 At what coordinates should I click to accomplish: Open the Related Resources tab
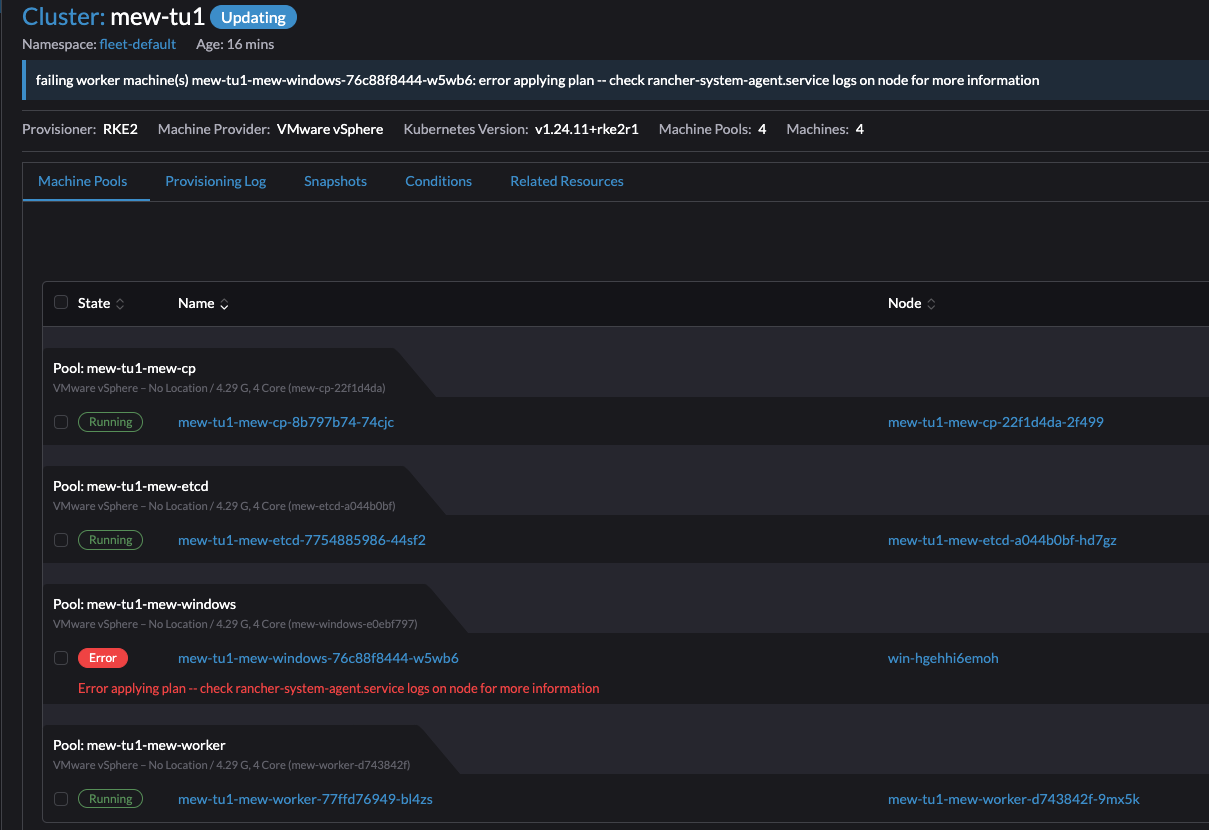tap(566, 181)
